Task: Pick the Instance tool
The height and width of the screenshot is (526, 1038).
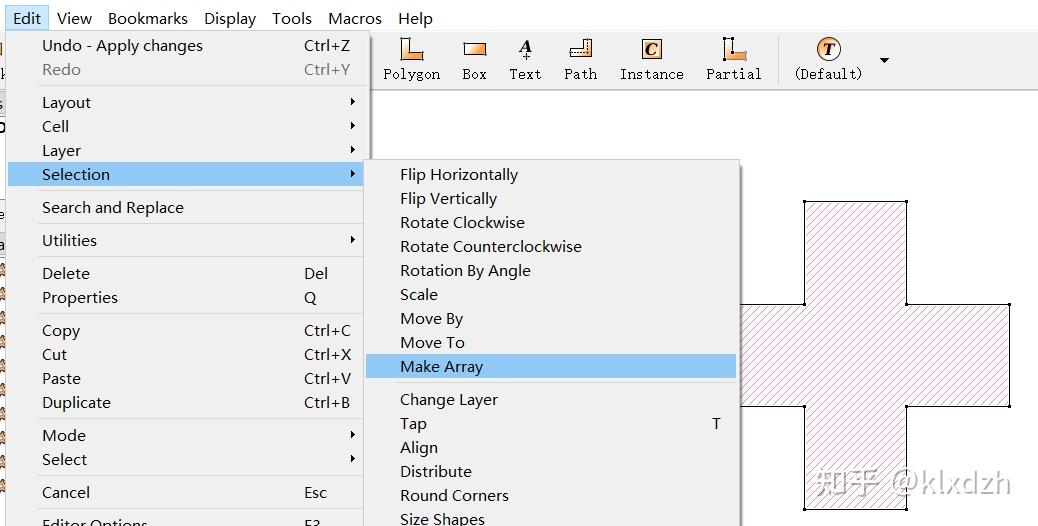Action: click(651, 59)
